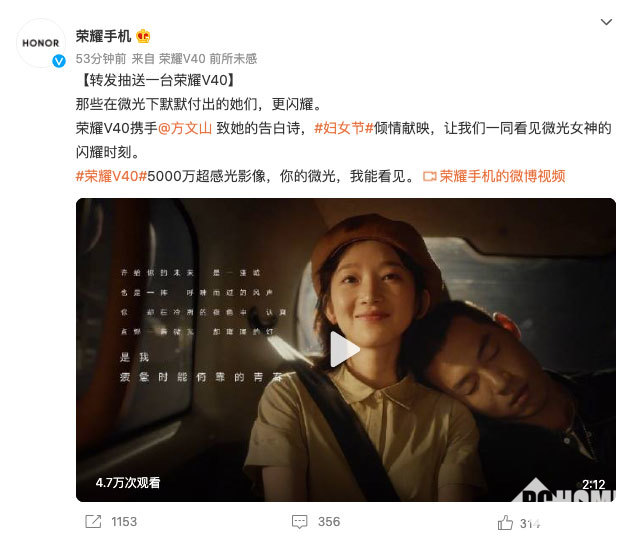Click the video camera icon before 荣耀手机的微博视频
Screen dimensions: 634x539
(x=429, y=177)
